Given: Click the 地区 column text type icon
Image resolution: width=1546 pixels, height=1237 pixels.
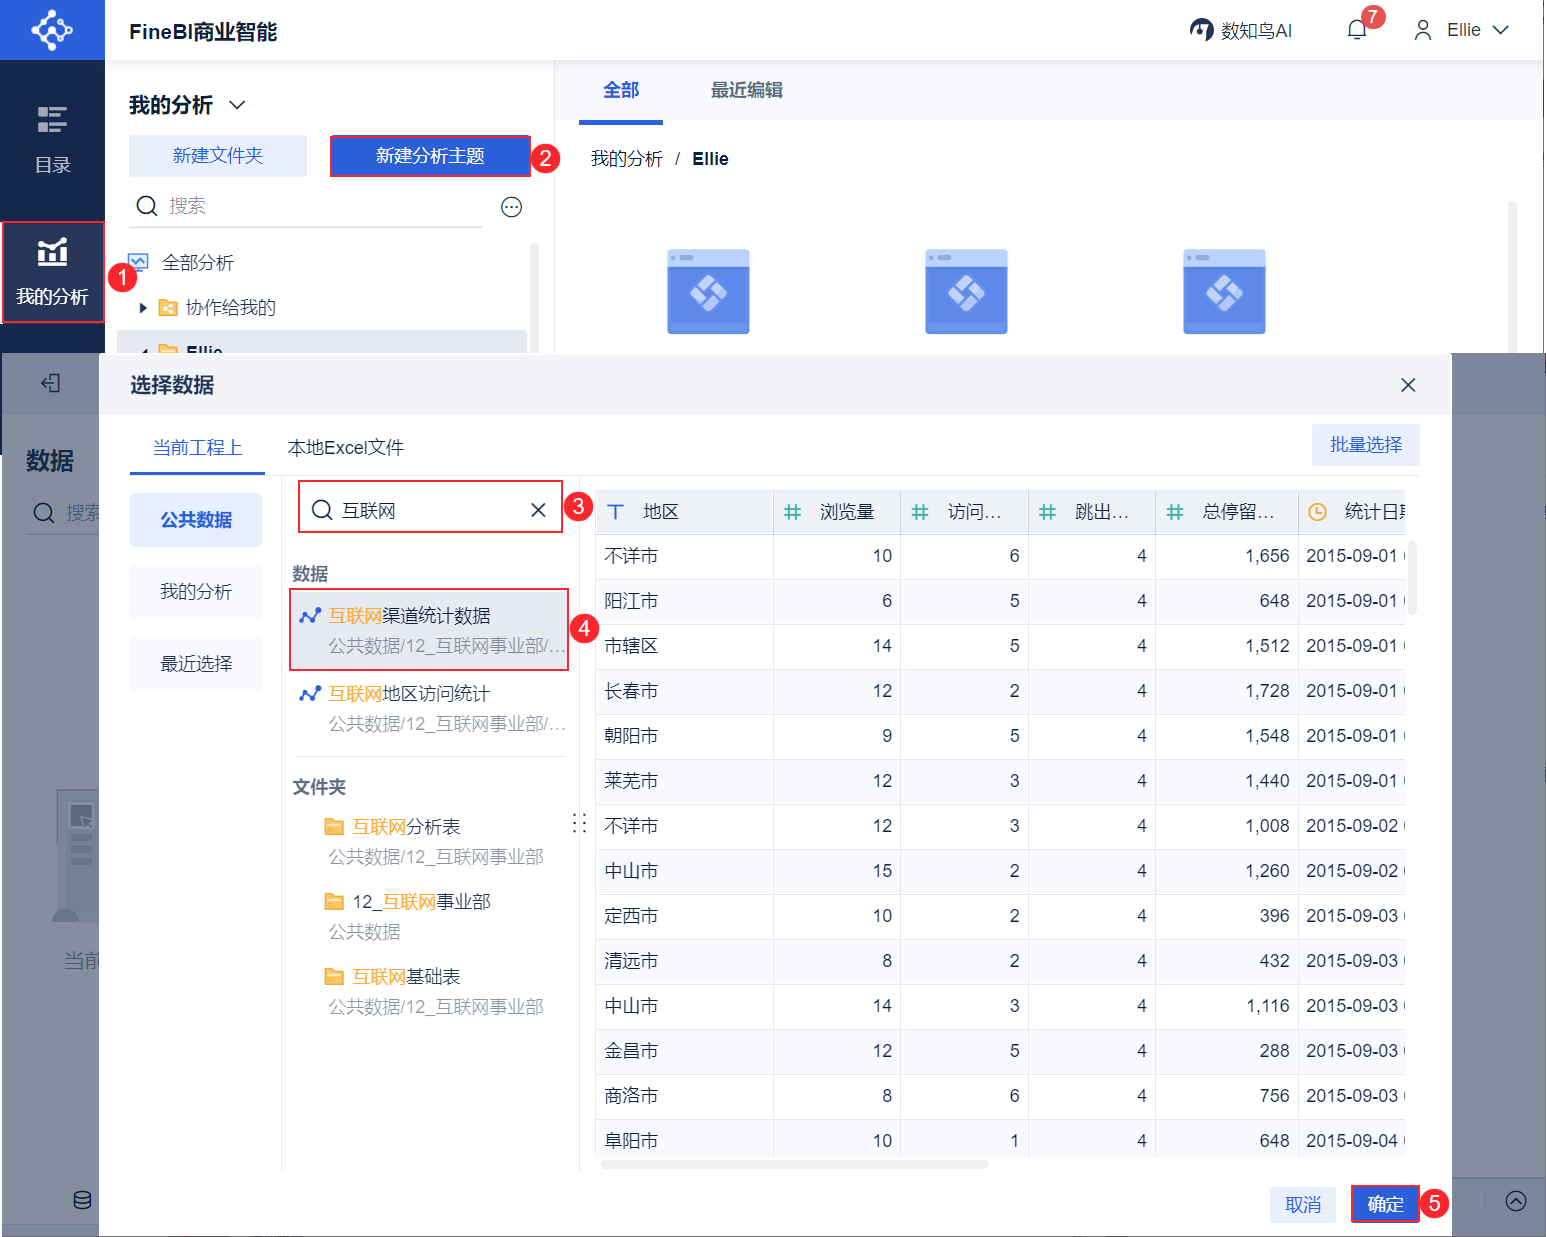Looking at the screenshot, I should point(616,512).
